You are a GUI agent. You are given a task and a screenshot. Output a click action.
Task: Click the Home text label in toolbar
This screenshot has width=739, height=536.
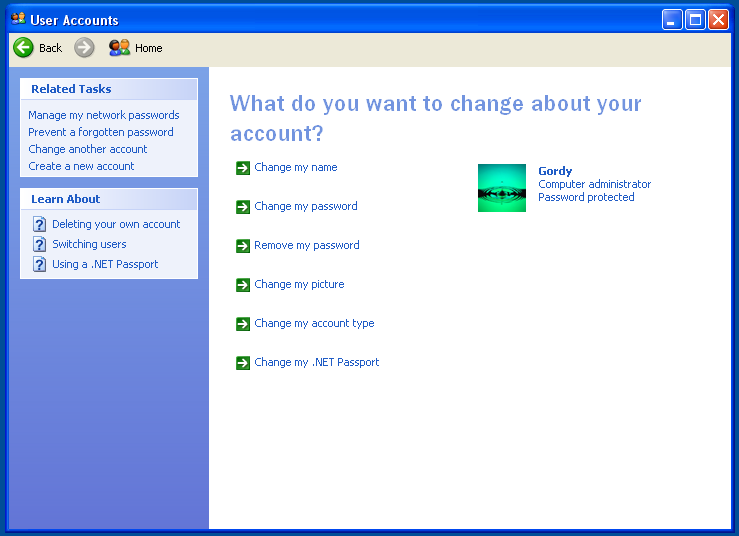pos(148,48)
